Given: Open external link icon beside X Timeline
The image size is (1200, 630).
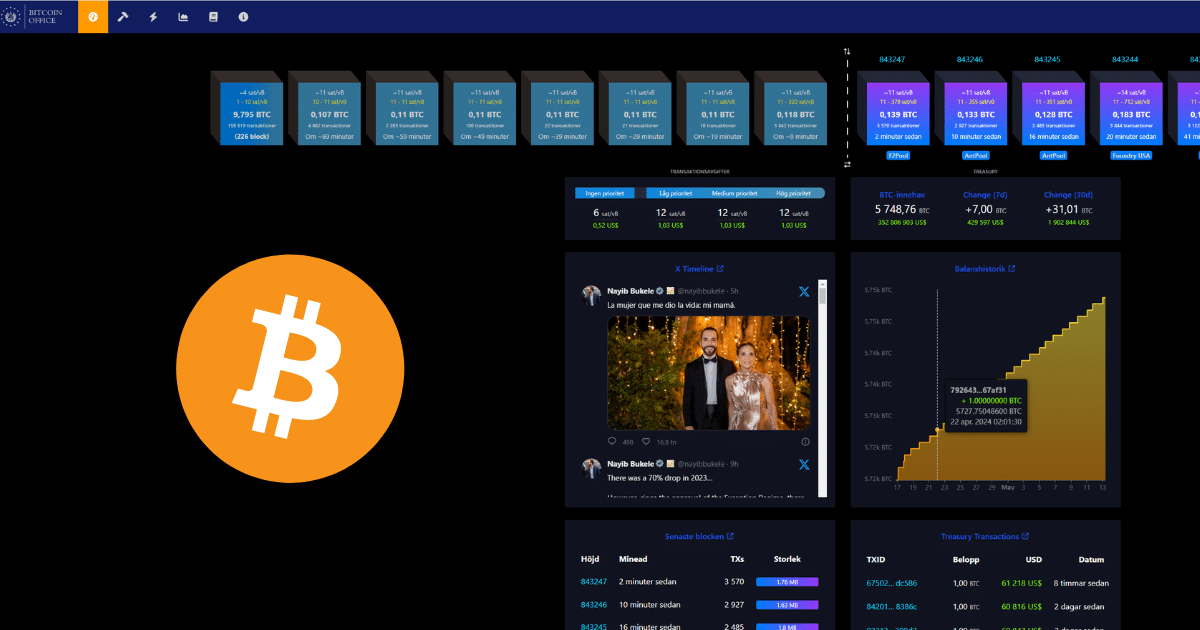Looking at the screenshot, I should [720, 269].
